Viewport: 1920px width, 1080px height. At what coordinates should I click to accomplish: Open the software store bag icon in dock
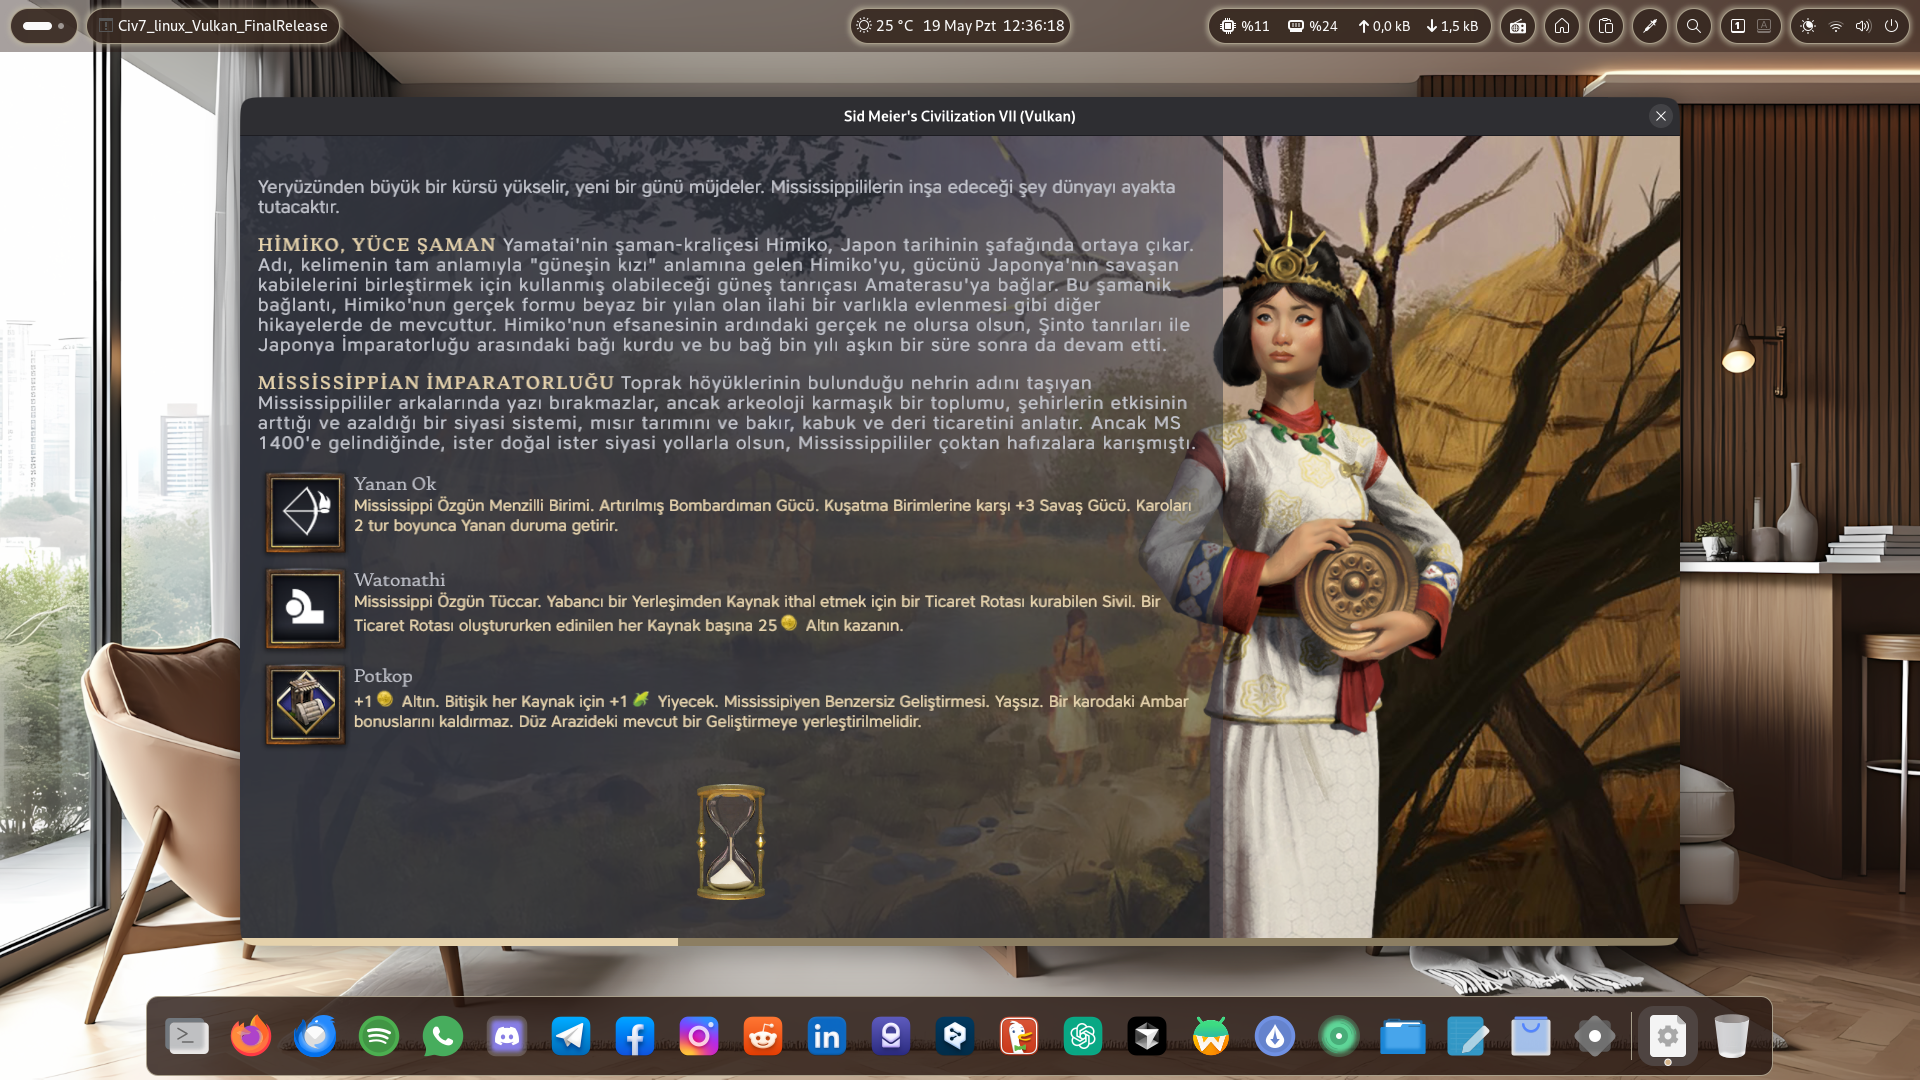[x=1531, y=1037]
